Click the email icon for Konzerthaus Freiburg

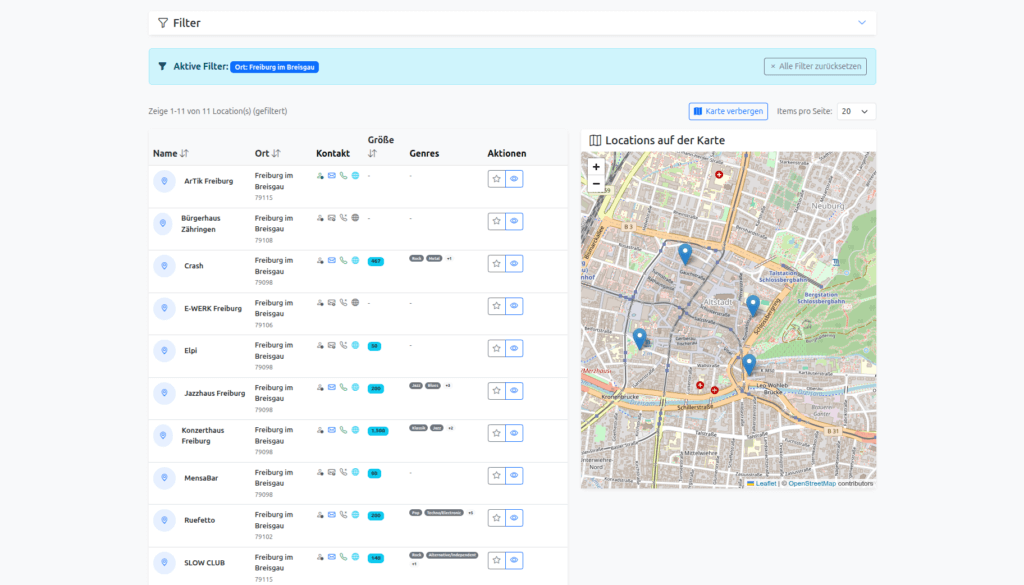tap(332, 430)
